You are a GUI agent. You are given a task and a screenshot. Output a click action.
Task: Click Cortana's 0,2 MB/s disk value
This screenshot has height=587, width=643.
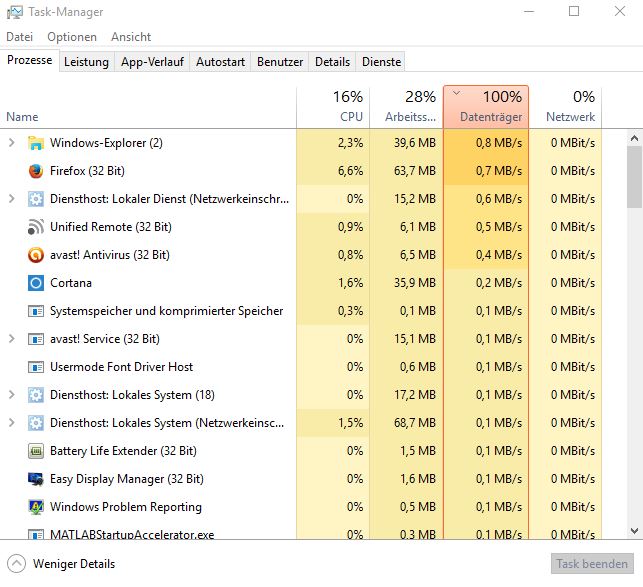(499, 283)
